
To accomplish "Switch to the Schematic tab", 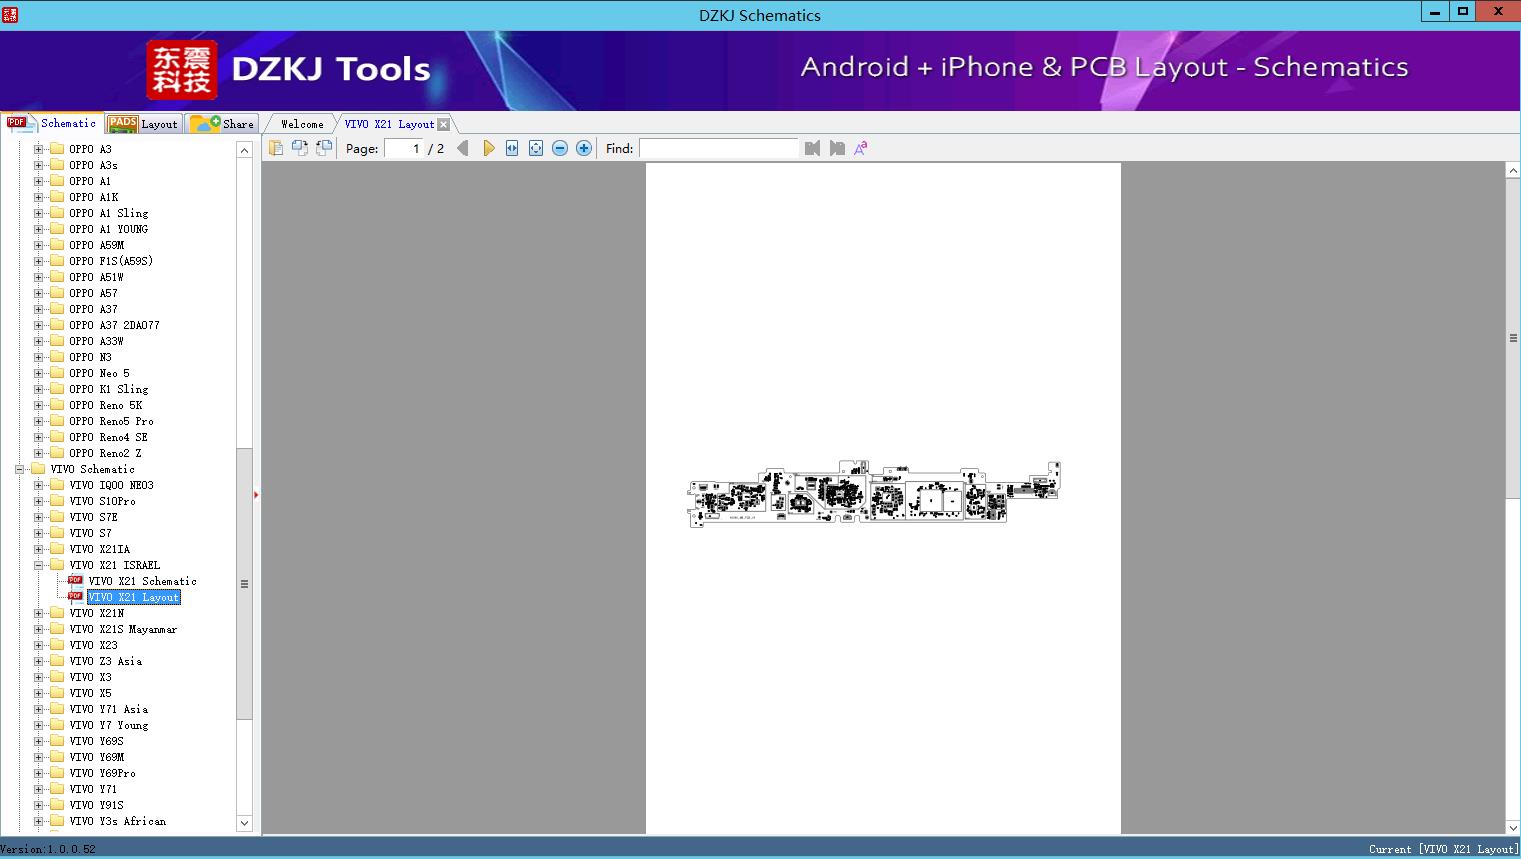I will coord(52,123).
